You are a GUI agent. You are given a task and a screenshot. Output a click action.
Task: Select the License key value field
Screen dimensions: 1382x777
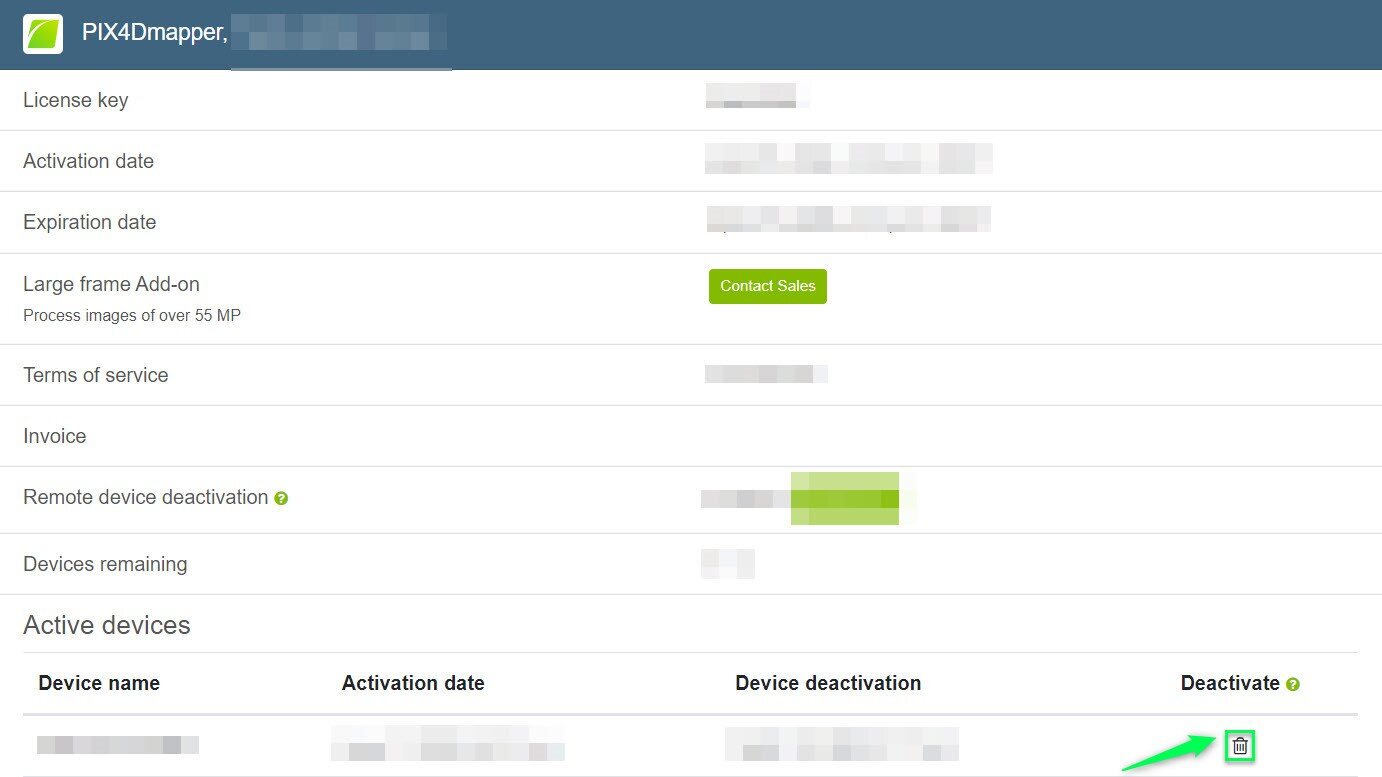(756, 96)
